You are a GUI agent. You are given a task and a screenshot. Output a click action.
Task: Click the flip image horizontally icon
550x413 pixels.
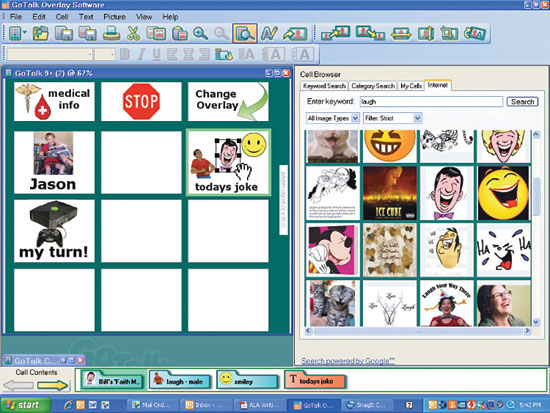coord(401,34)
